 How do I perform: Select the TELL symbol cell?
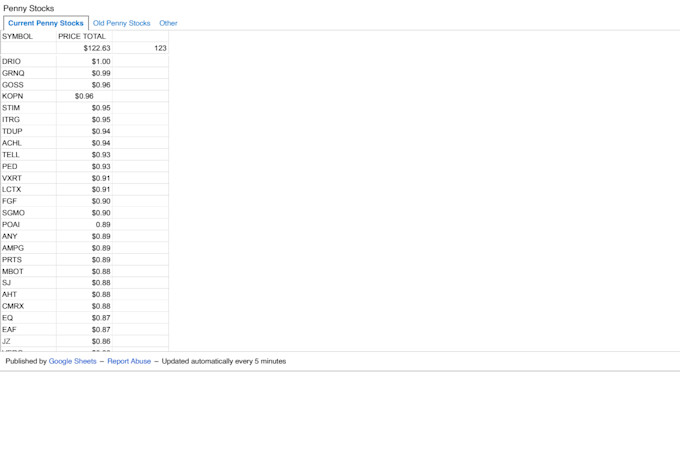click(x=29, y=155)
